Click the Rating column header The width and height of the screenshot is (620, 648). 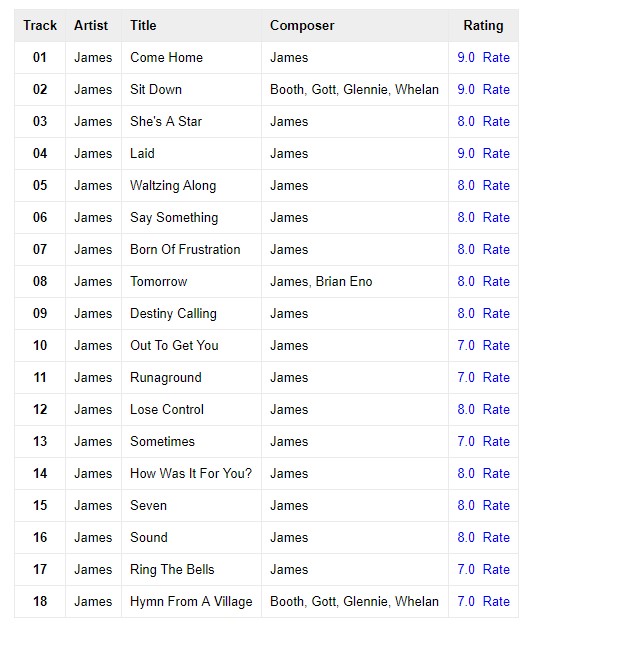coord(483,25)
